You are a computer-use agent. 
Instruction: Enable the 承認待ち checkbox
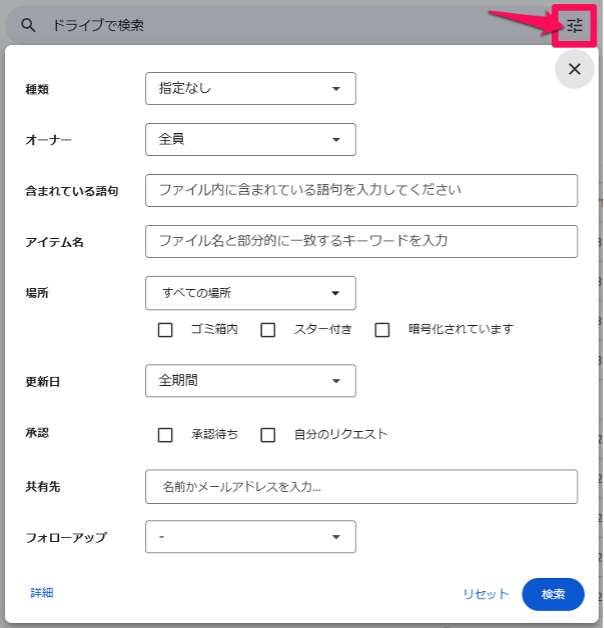click(x=165, y=435)
